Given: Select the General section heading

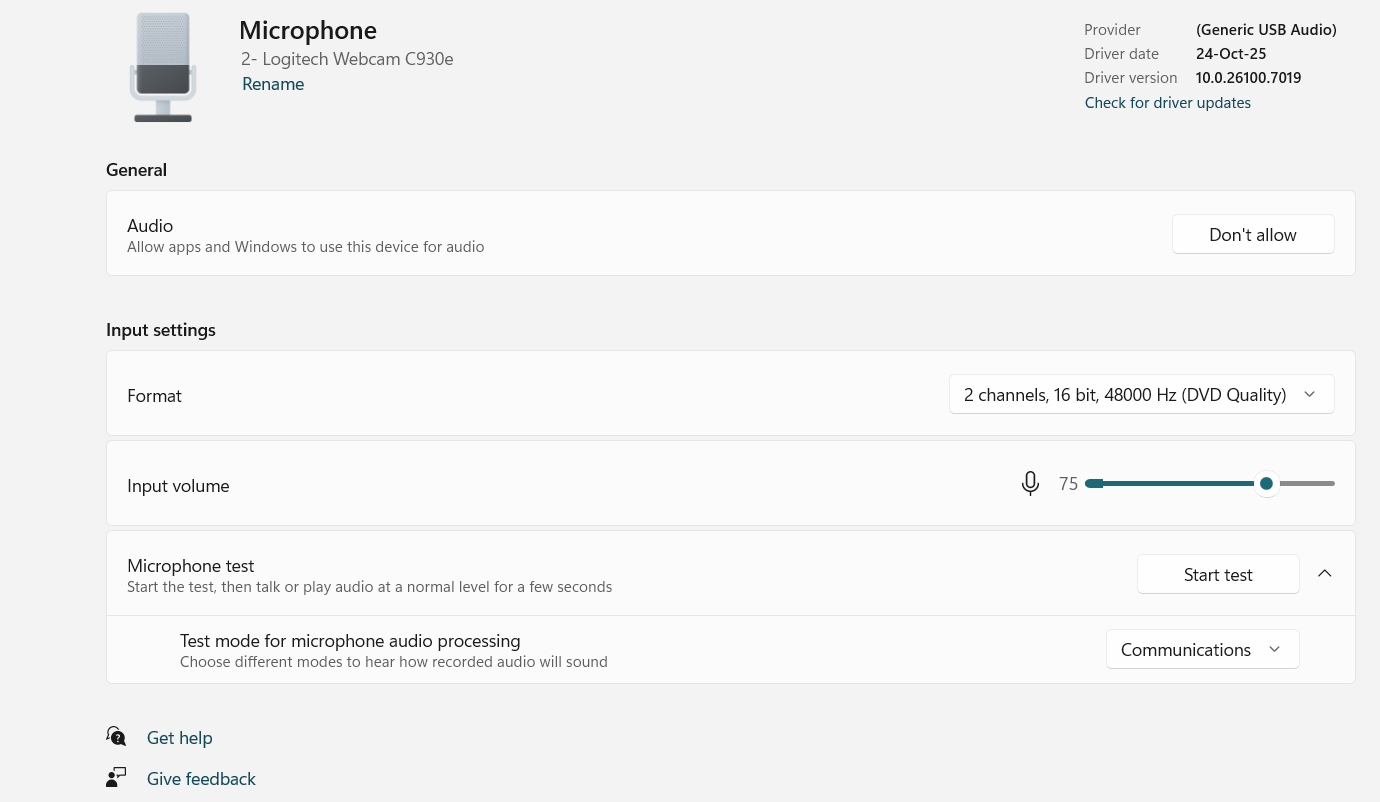Looking at the screenshot, I should click(136, 169).
